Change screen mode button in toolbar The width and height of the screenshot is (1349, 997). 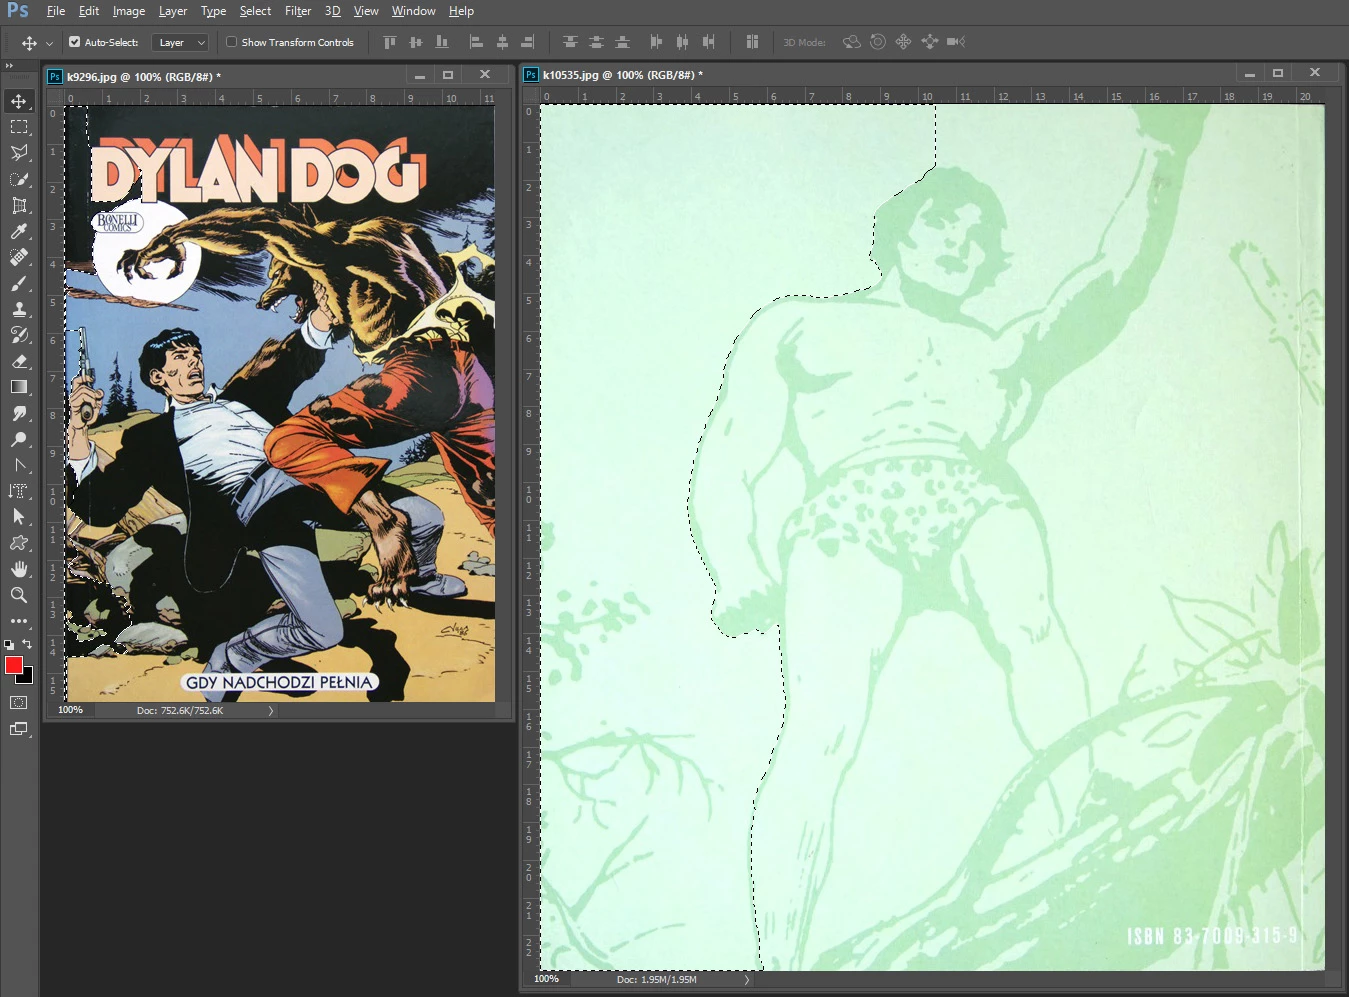click(19, 729)
